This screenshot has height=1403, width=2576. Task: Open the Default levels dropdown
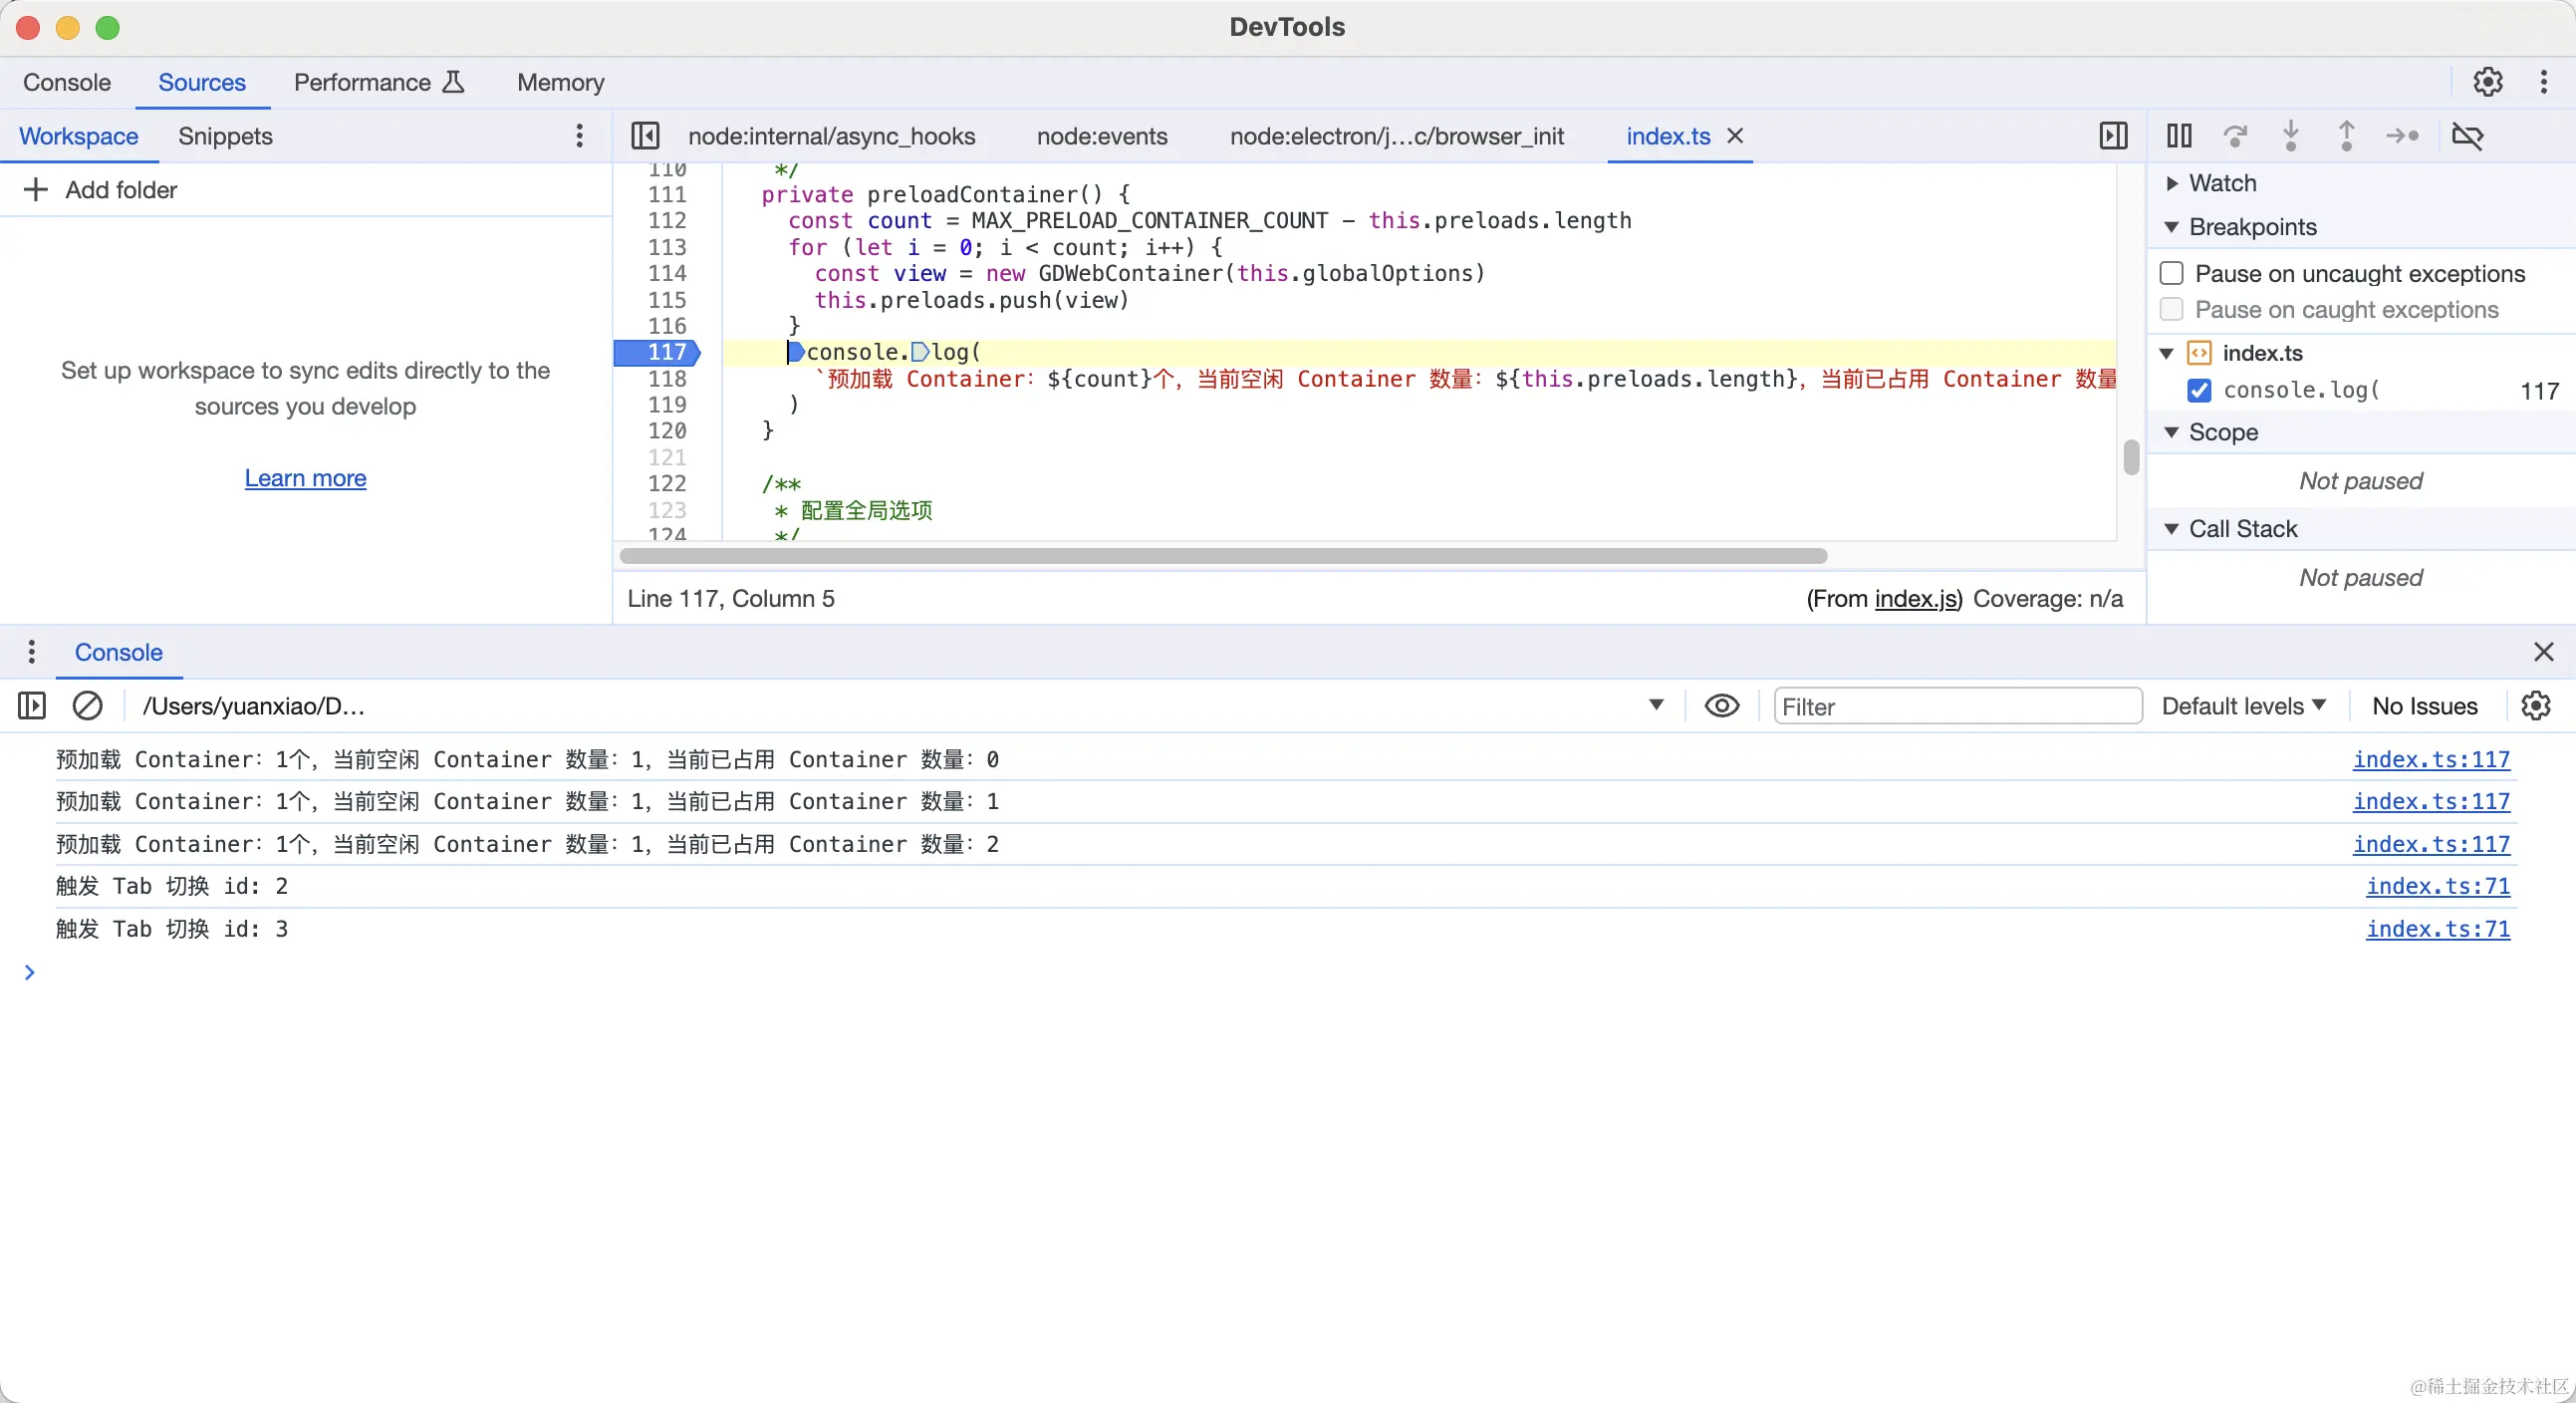[x=2243, y=706]
